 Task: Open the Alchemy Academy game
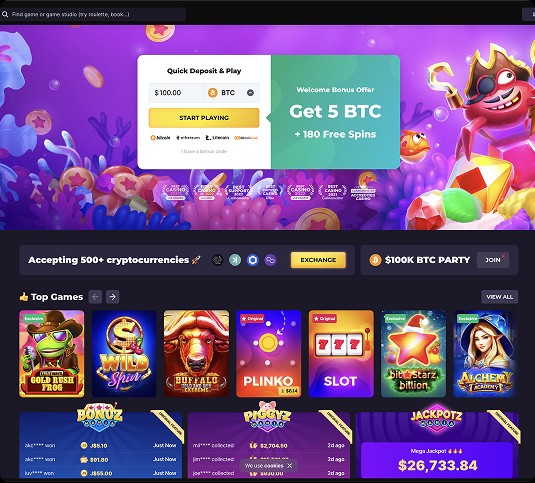[x=485, y=354]
